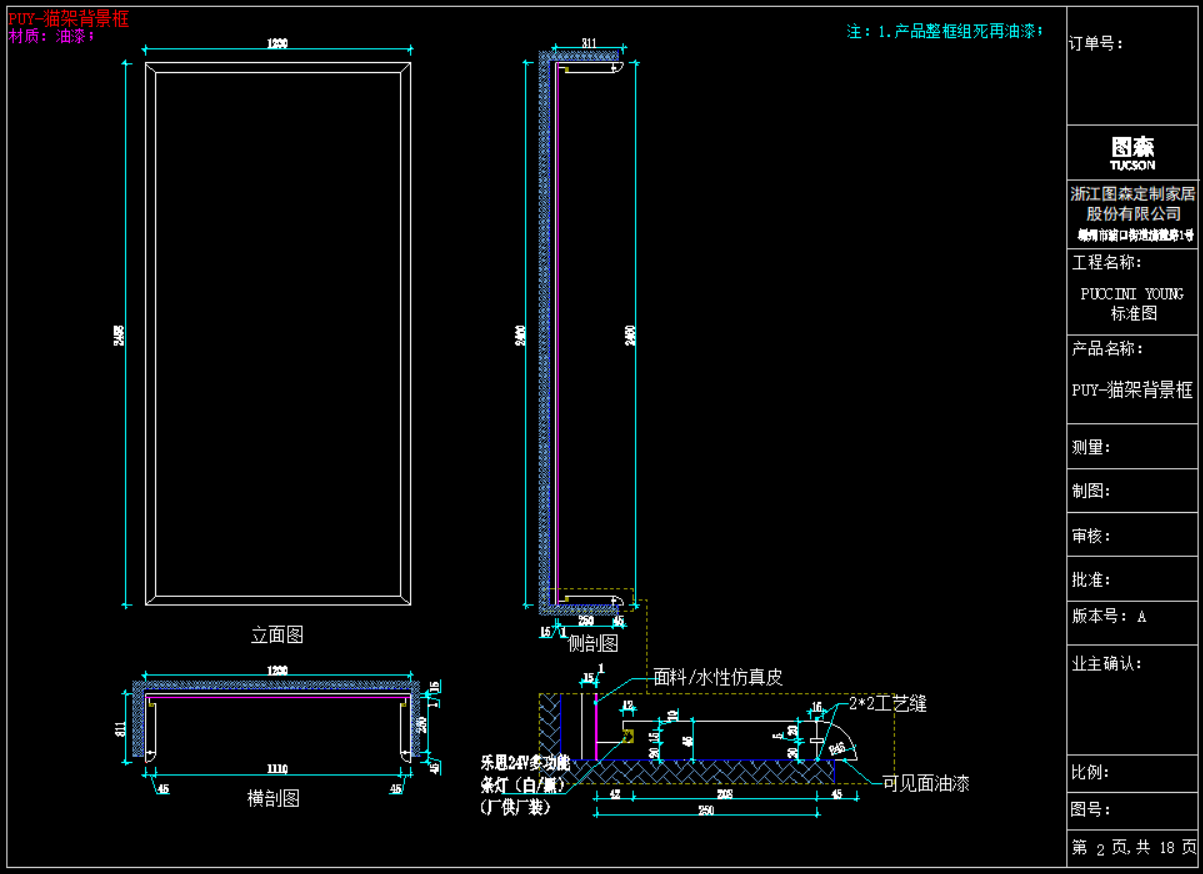Select the magenta 材质: 油漆 label
1203x874 pixels.
[52, 36]
